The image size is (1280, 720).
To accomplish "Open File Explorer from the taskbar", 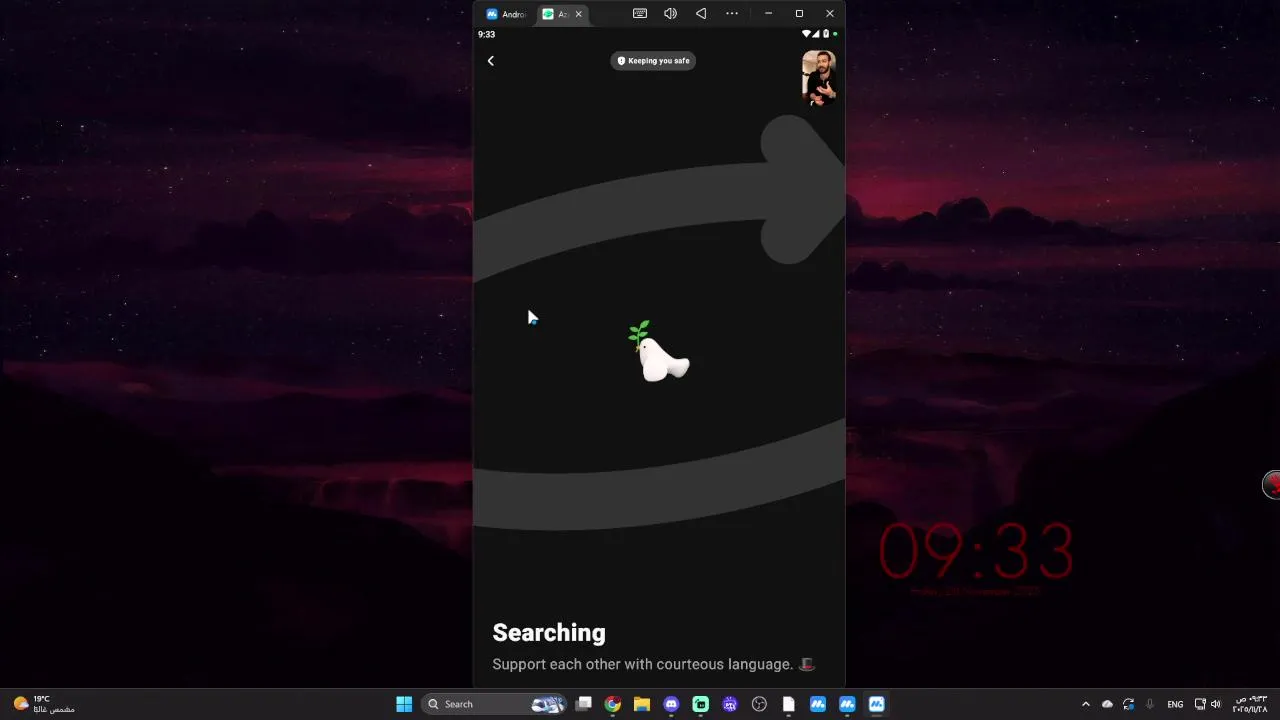I will tap(642, 704).
